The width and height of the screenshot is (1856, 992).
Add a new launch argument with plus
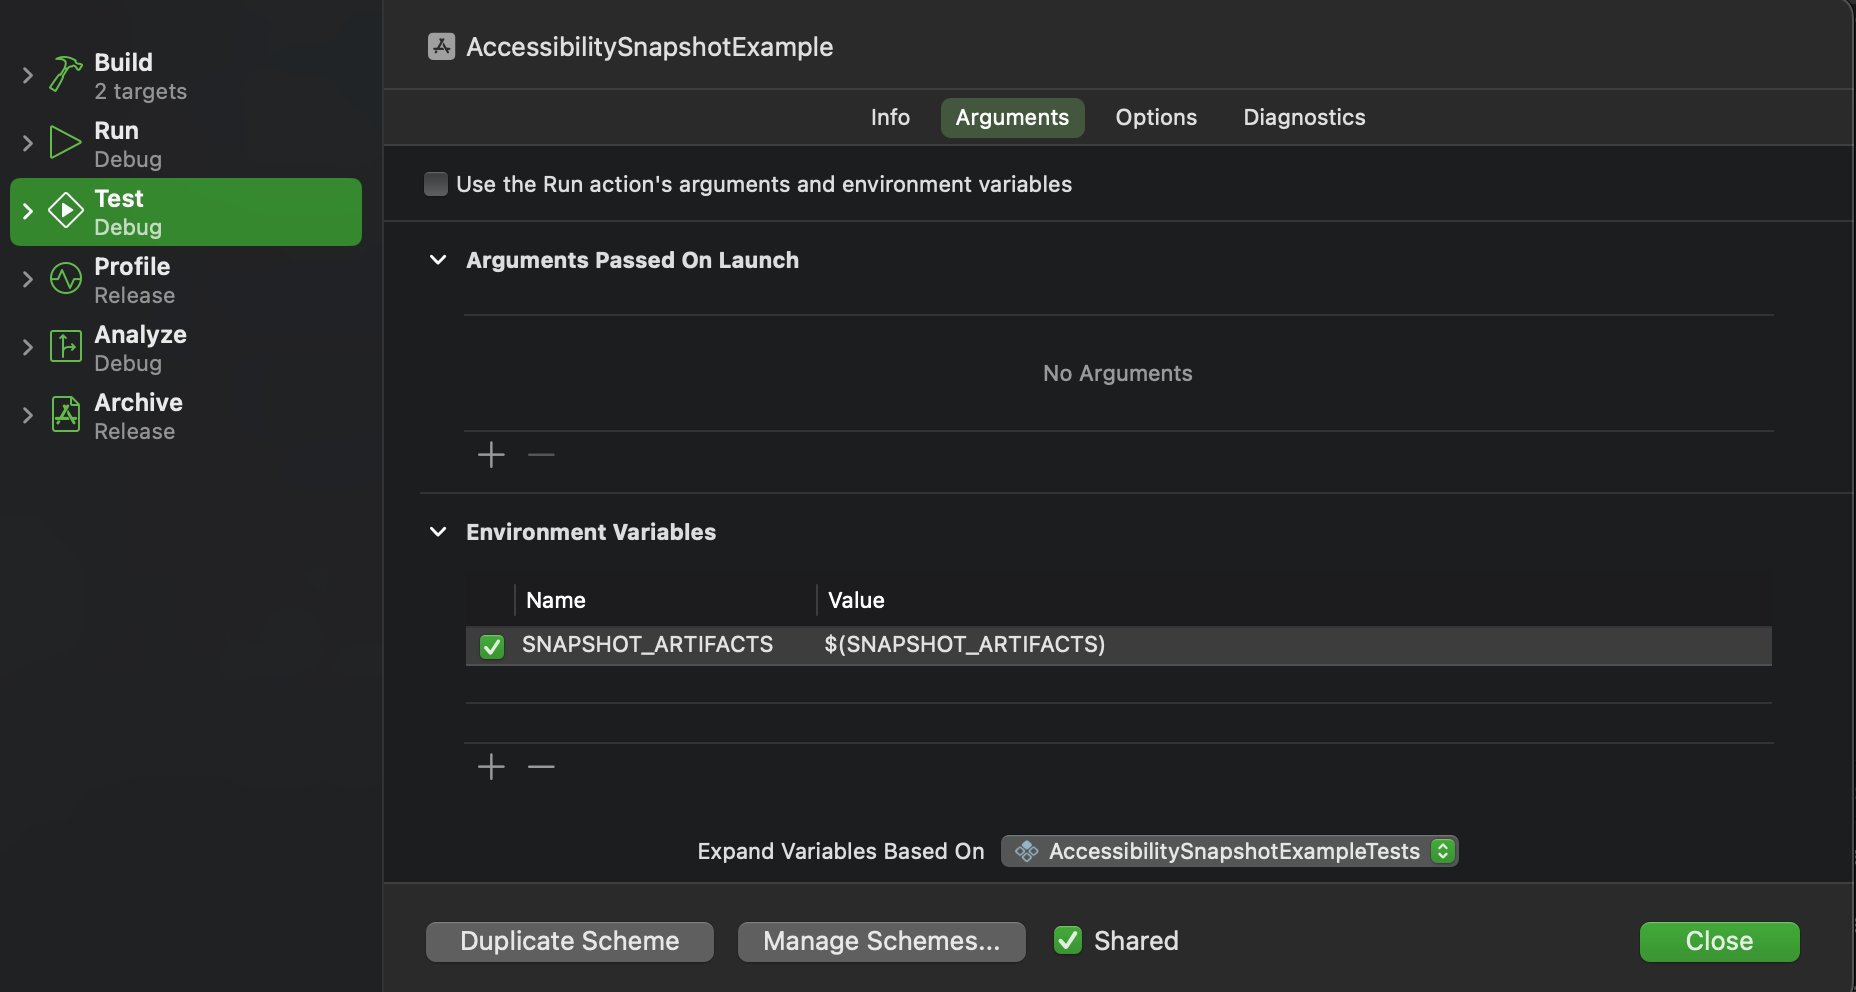click(491, 455)
